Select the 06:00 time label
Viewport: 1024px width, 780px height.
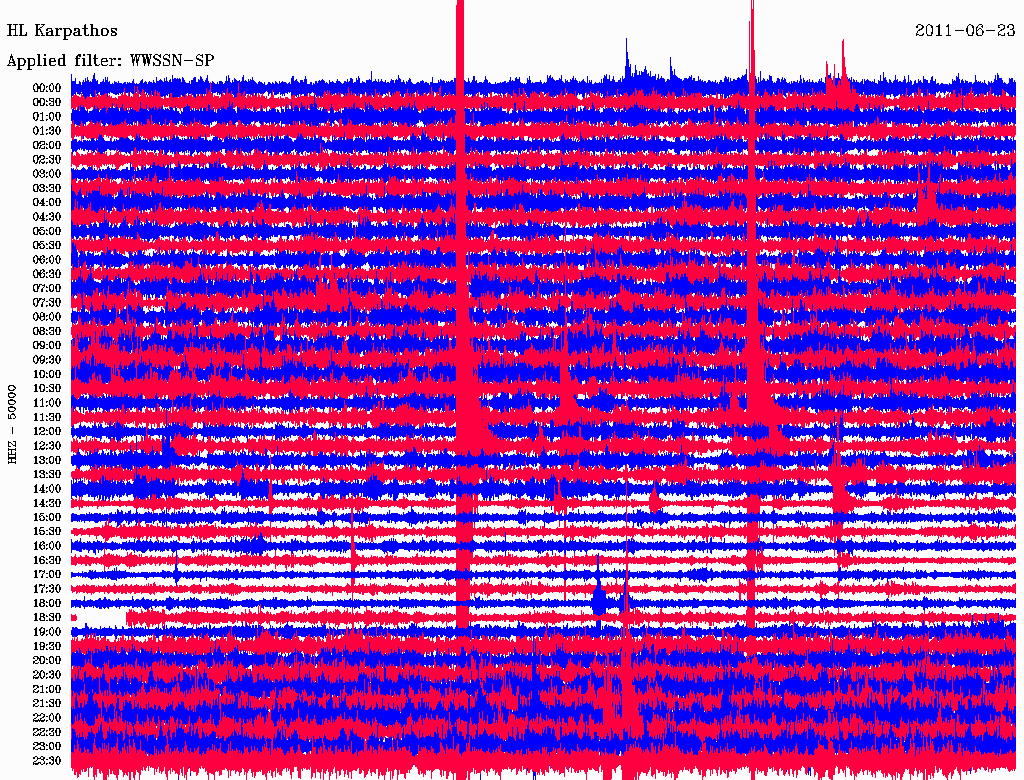pos(47,259)
